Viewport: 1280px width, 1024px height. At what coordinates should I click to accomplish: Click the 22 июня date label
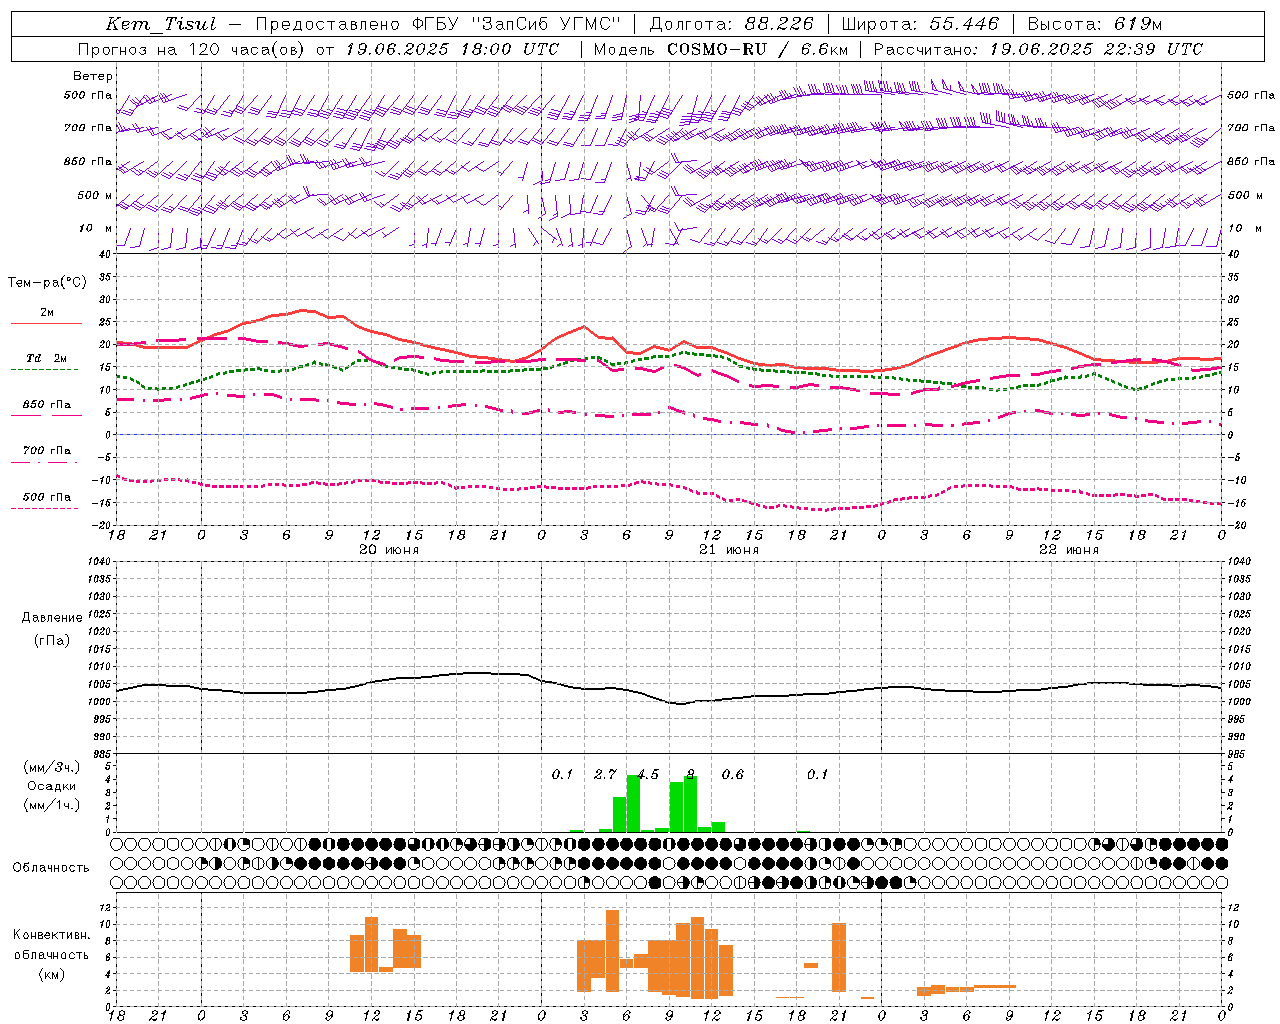1069,549
